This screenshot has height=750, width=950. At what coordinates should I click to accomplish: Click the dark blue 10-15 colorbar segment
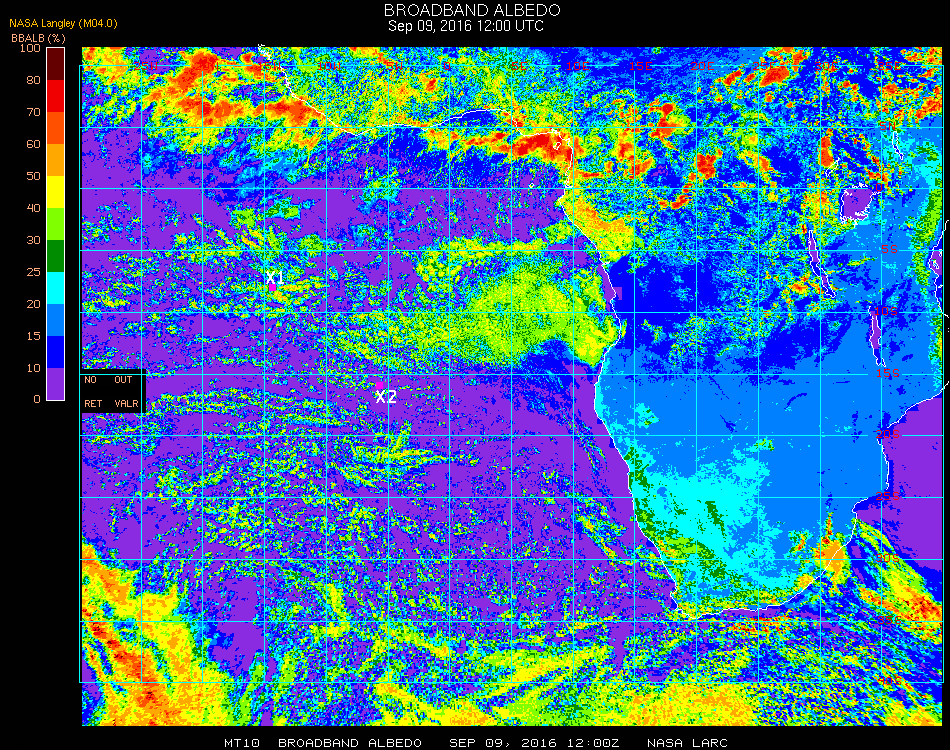[55, 352]
